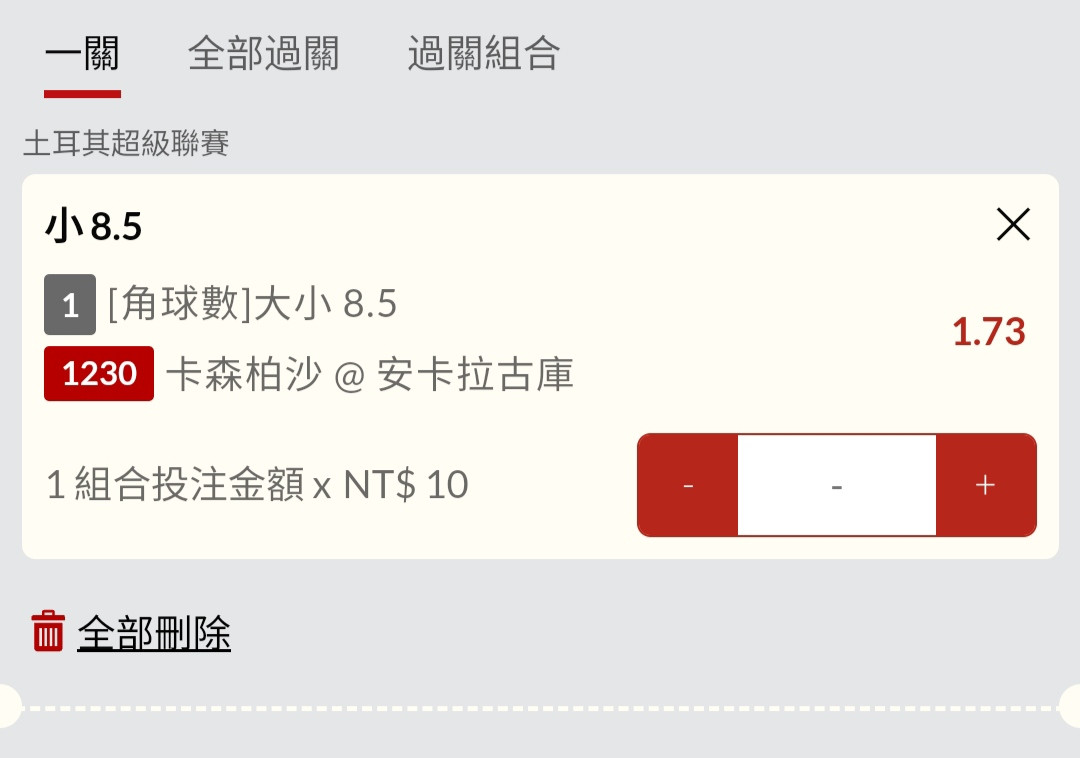Click the red underline beneath 一關
Viewport: 1080px width, 758px height.
coord(82,94)
